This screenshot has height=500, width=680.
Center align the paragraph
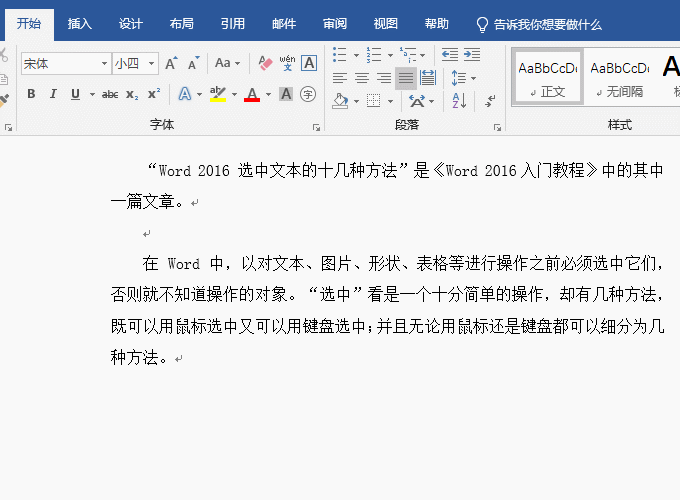(361, 77)
